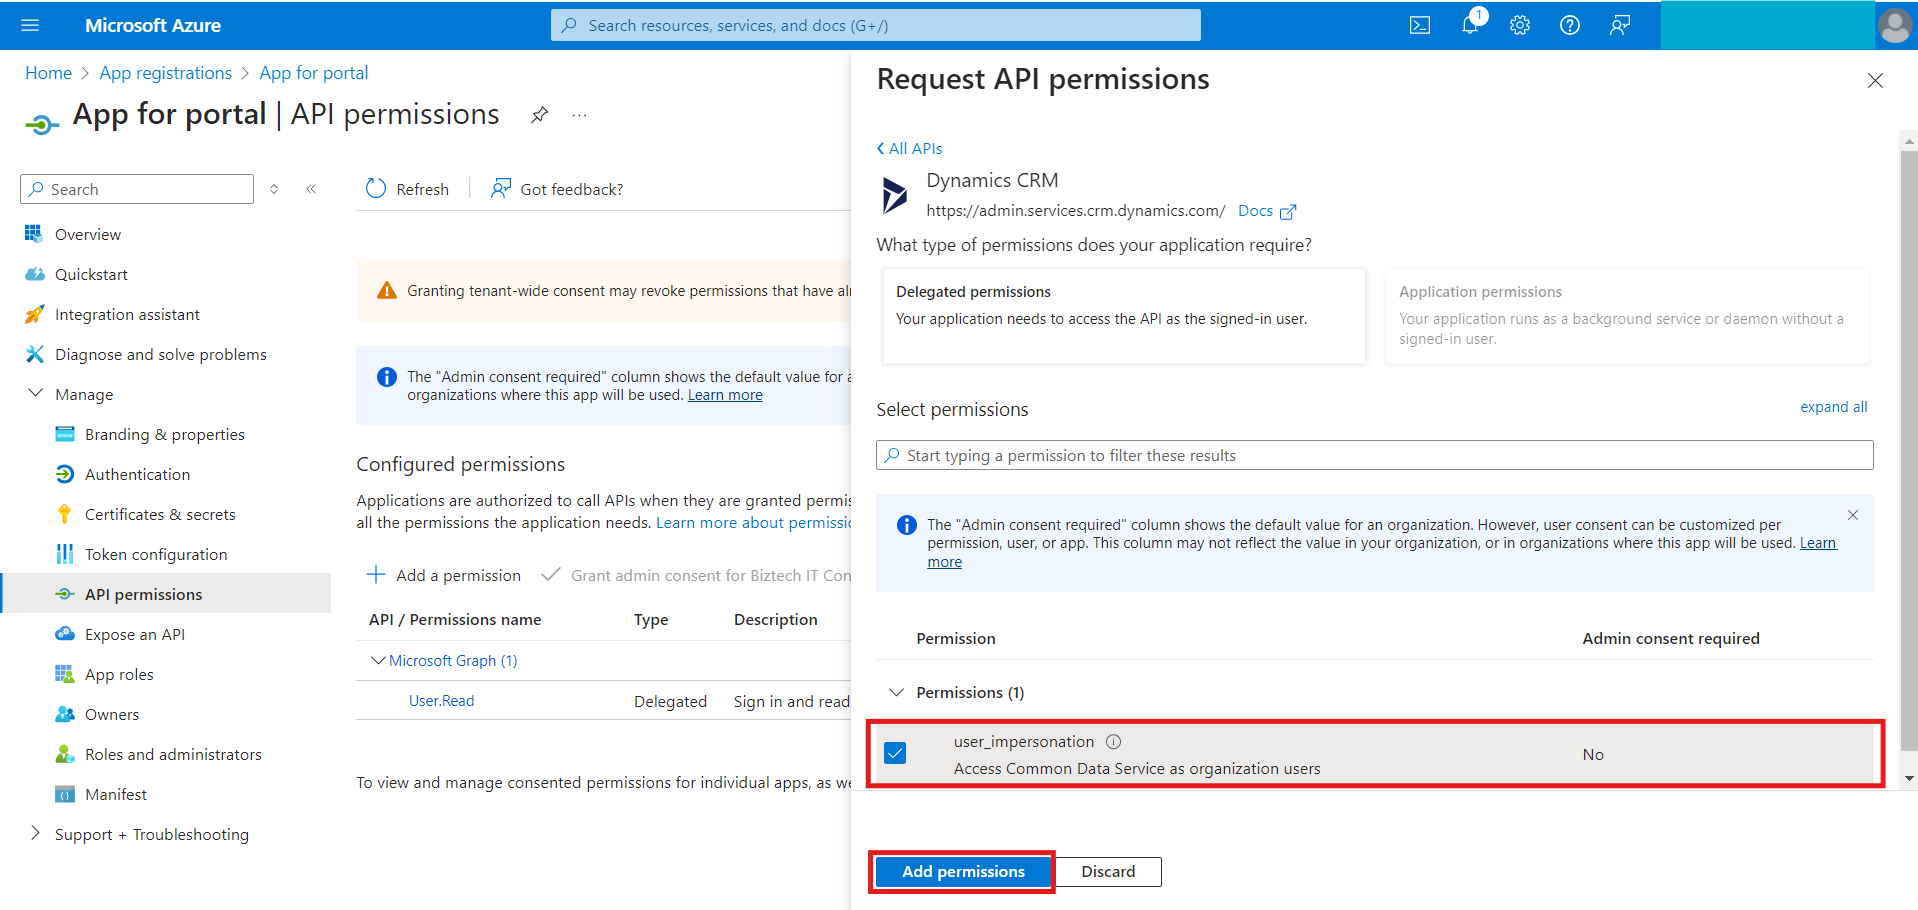Open Certificates & secrets menu item
The width and height of the screenshot is (1918, 910).
(x=160, y=514)
